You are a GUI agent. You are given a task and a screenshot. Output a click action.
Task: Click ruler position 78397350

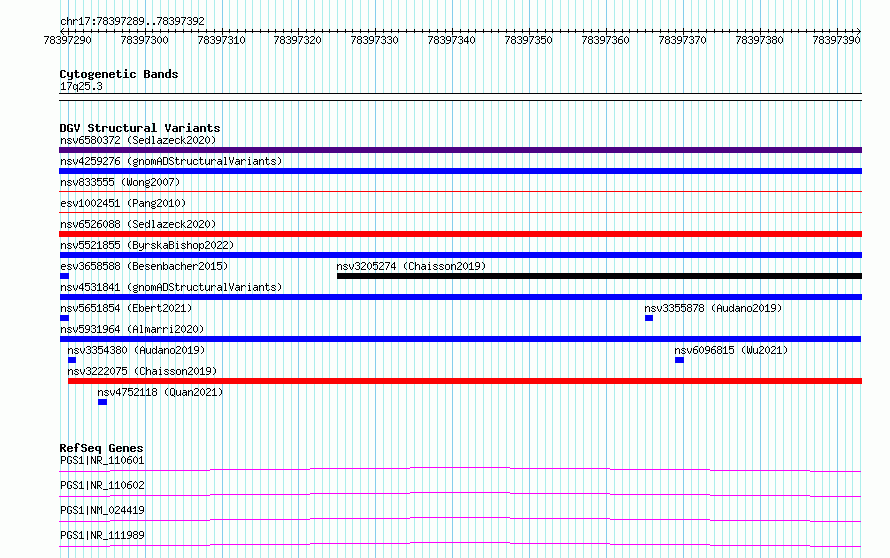click(x=528, y=40)
